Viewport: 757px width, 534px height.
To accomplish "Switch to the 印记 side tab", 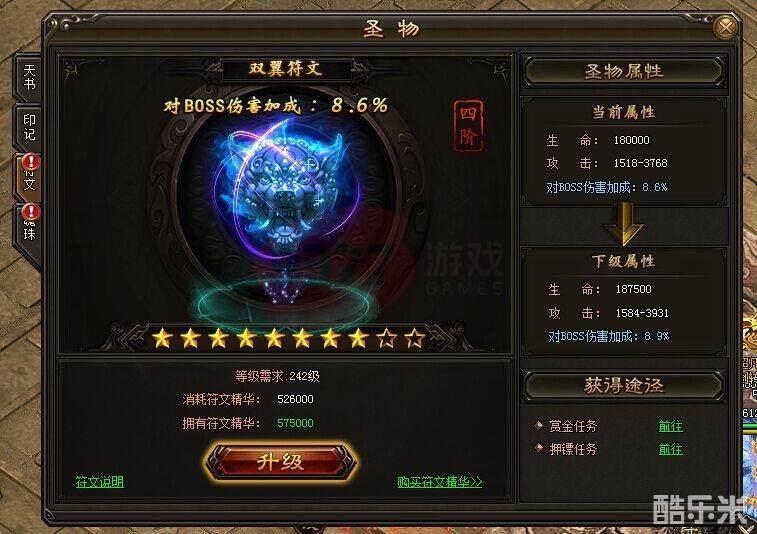I will 28,127.
